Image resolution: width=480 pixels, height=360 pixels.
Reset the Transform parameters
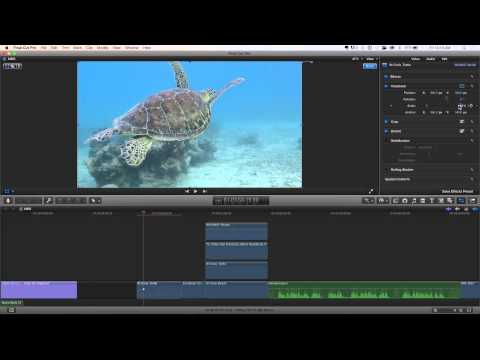(472, 86)
